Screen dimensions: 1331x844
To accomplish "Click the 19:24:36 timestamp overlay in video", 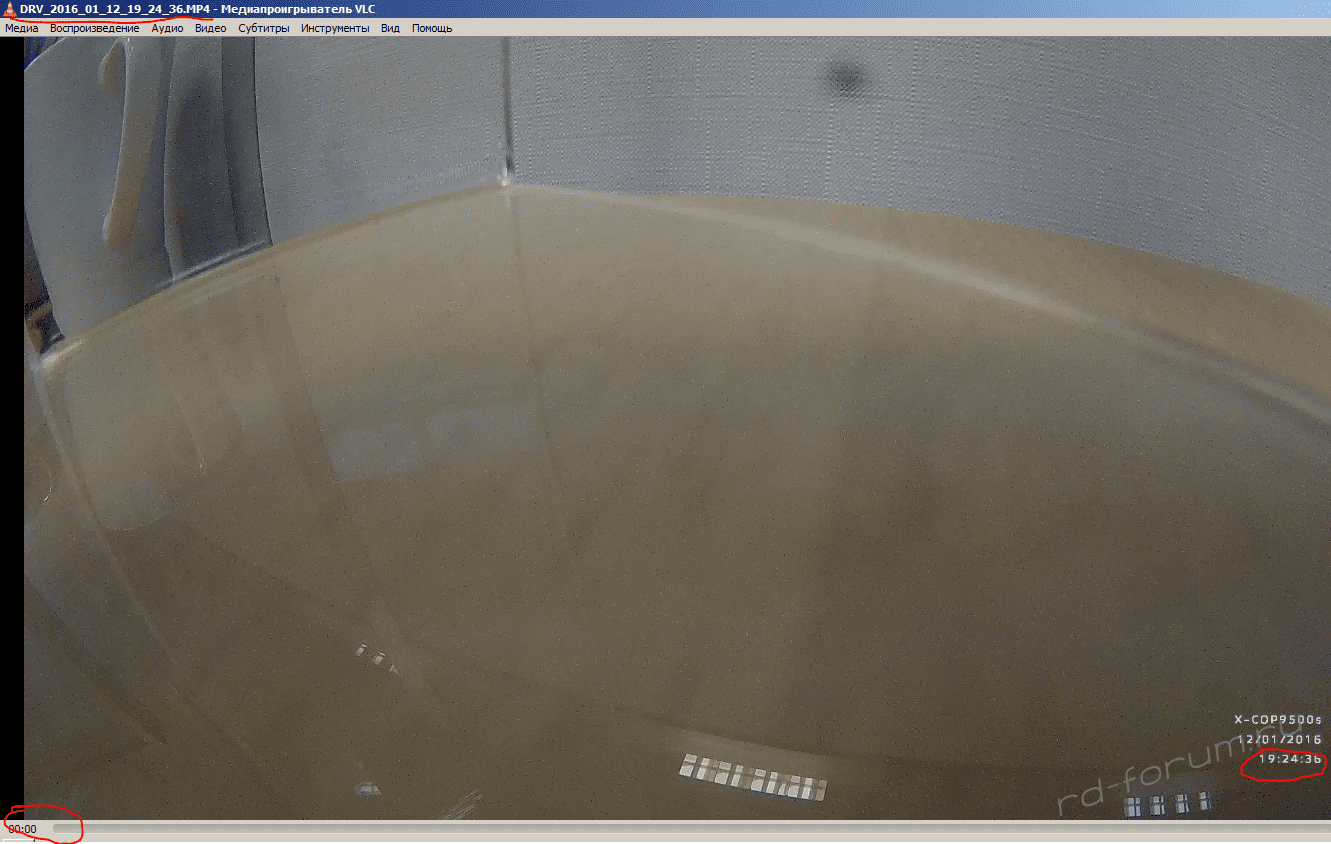I will 1290,760.
